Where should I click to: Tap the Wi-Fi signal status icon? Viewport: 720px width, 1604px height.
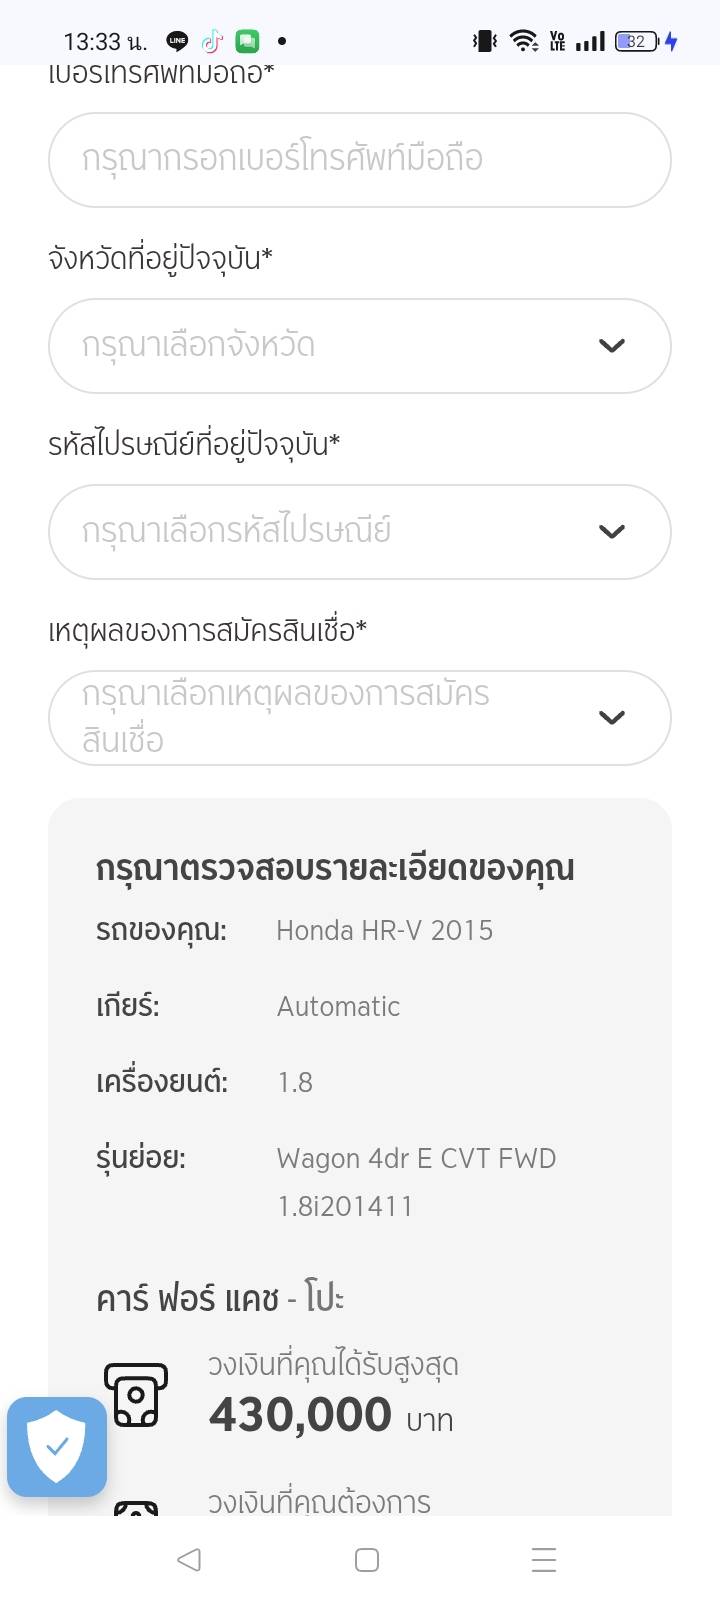click(x=523, y=41)
